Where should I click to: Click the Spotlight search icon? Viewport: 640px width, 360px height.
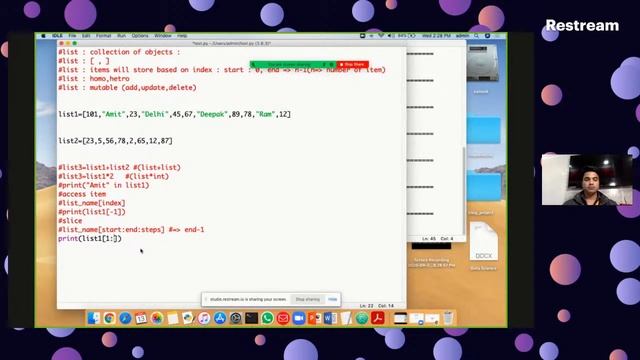(x=476, y=36)
